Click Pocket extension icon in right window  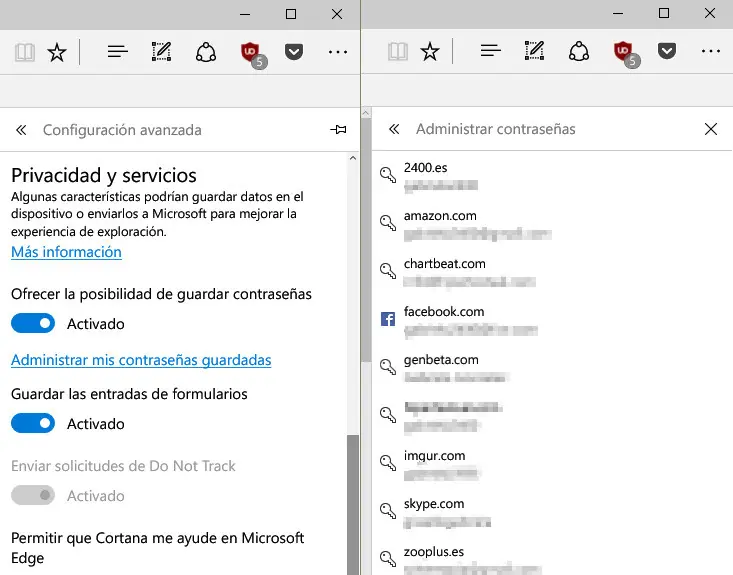667,50
